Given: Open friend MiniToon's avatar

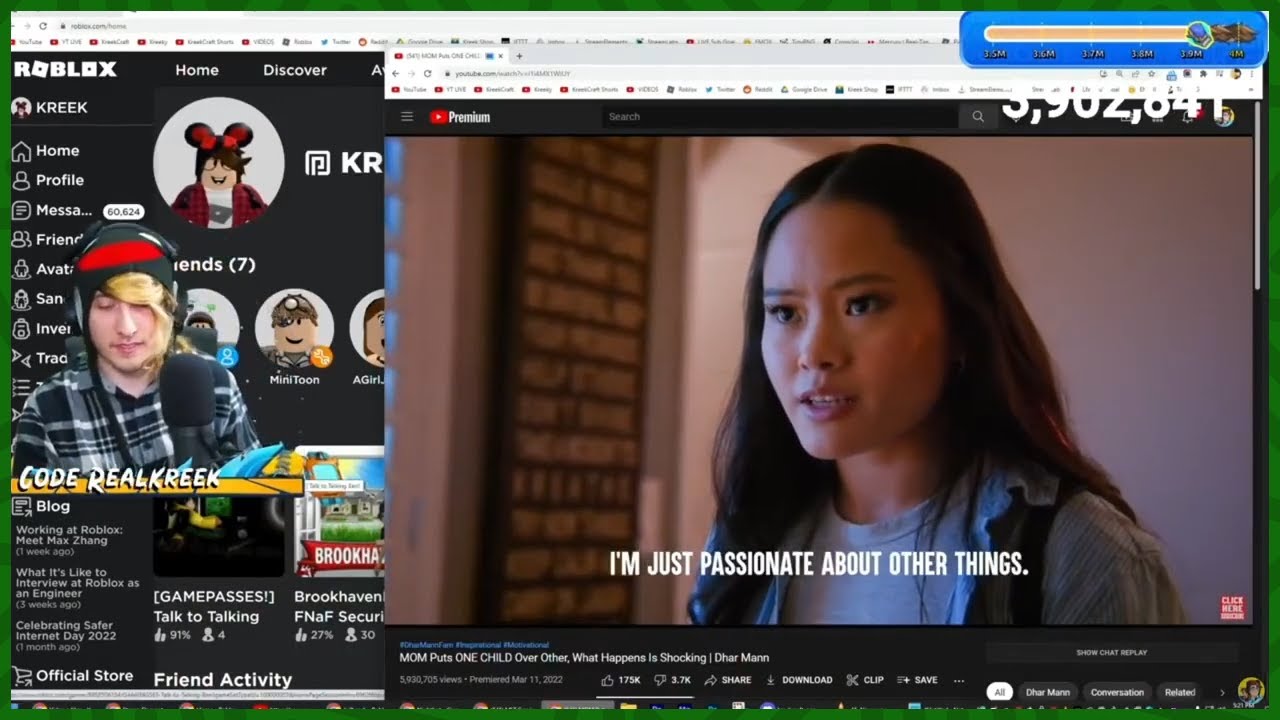Looking at the screenshot, I should (x=294, y=329).
